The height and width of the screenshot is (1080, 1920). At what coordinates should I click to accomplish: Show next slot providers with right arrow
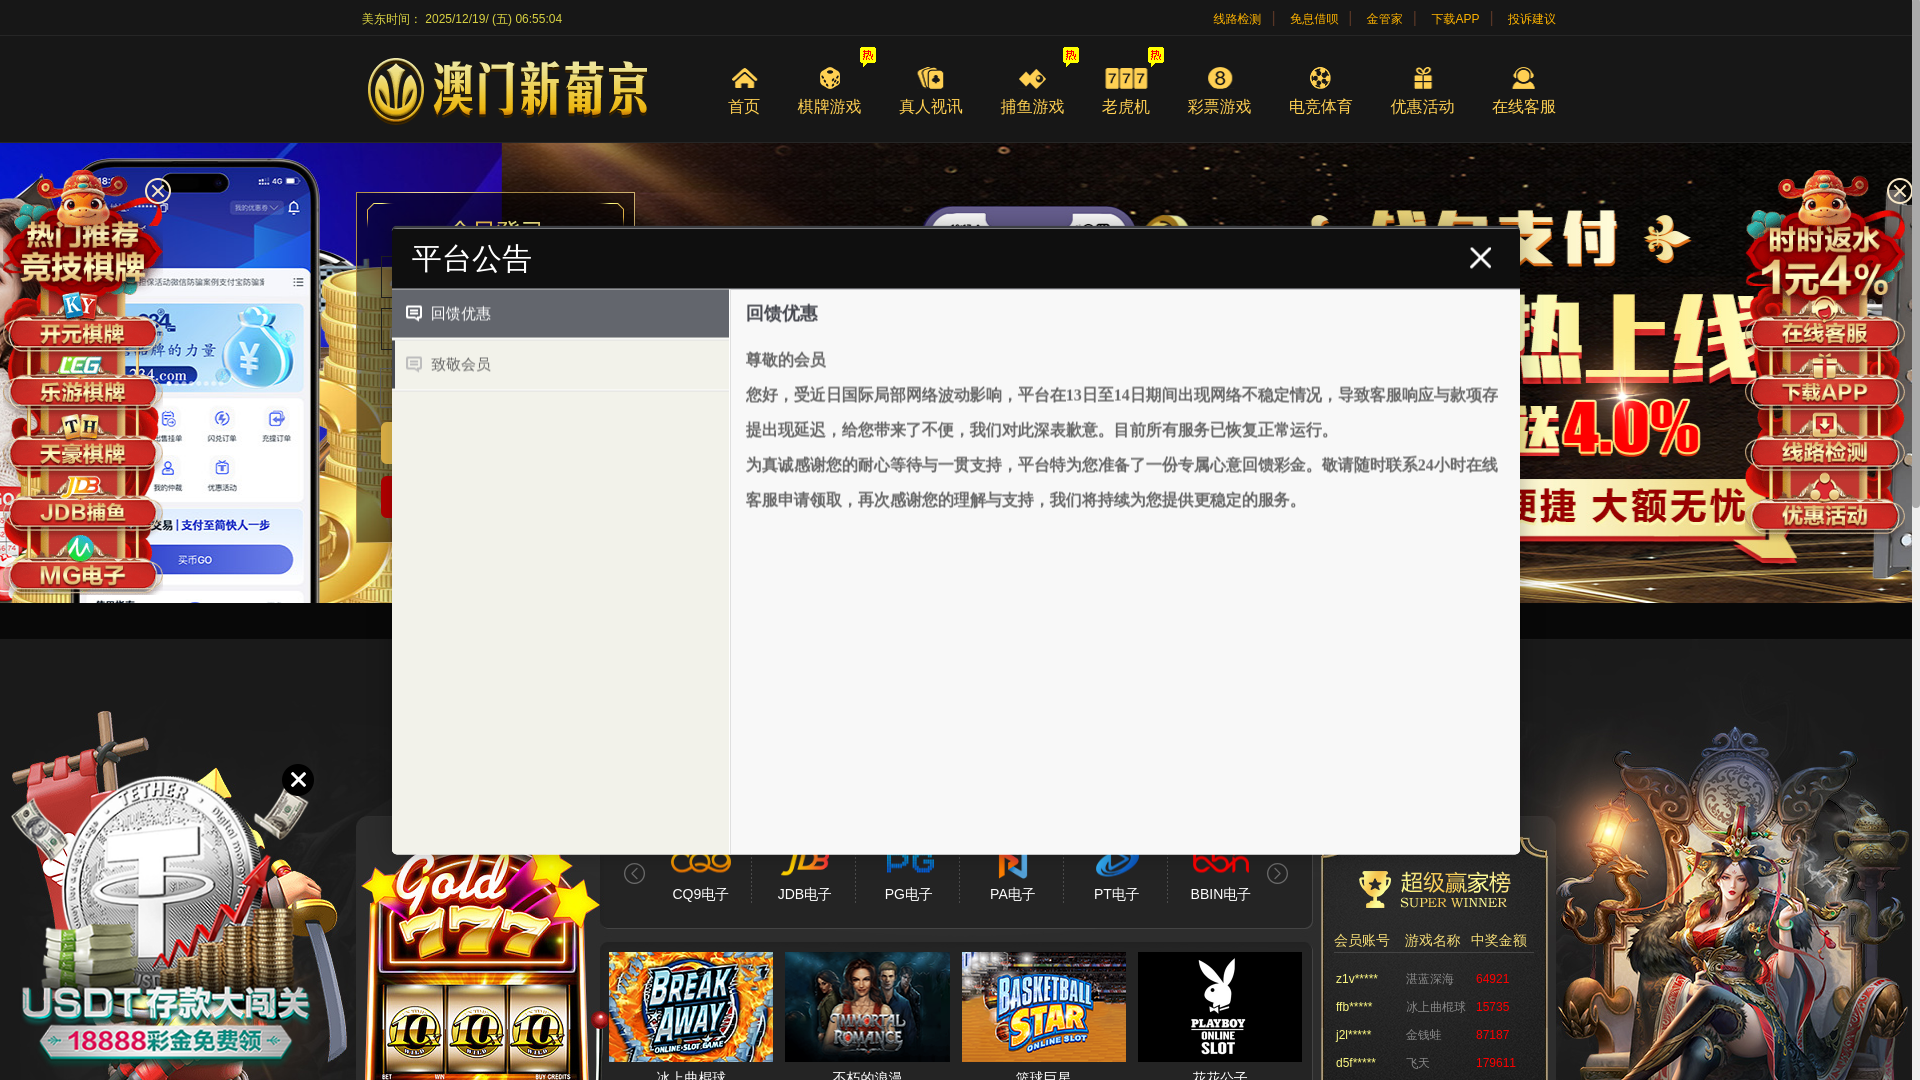point(1277,874)
